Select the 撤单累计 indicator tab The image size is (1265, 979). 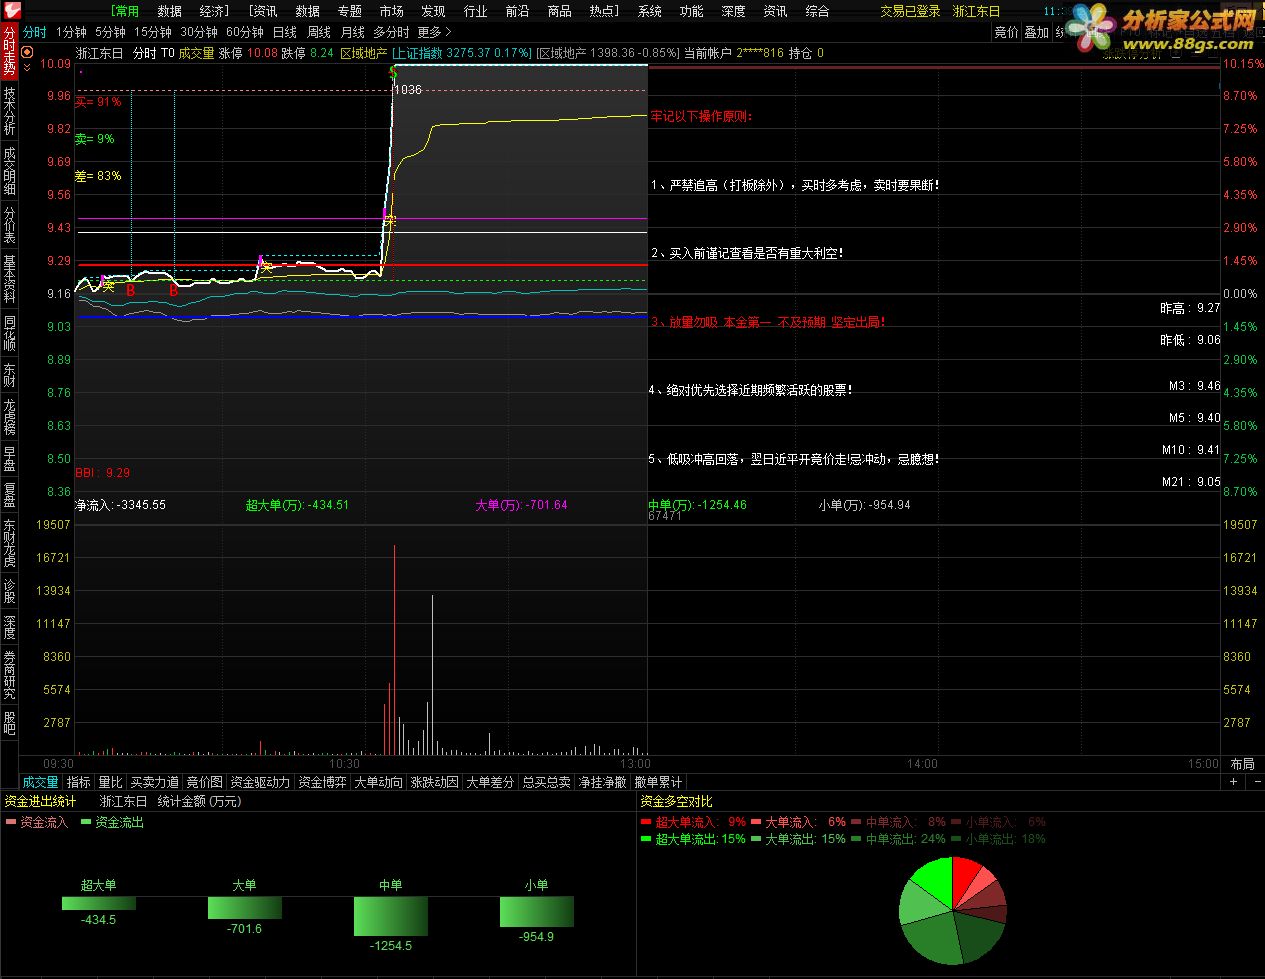659,782
